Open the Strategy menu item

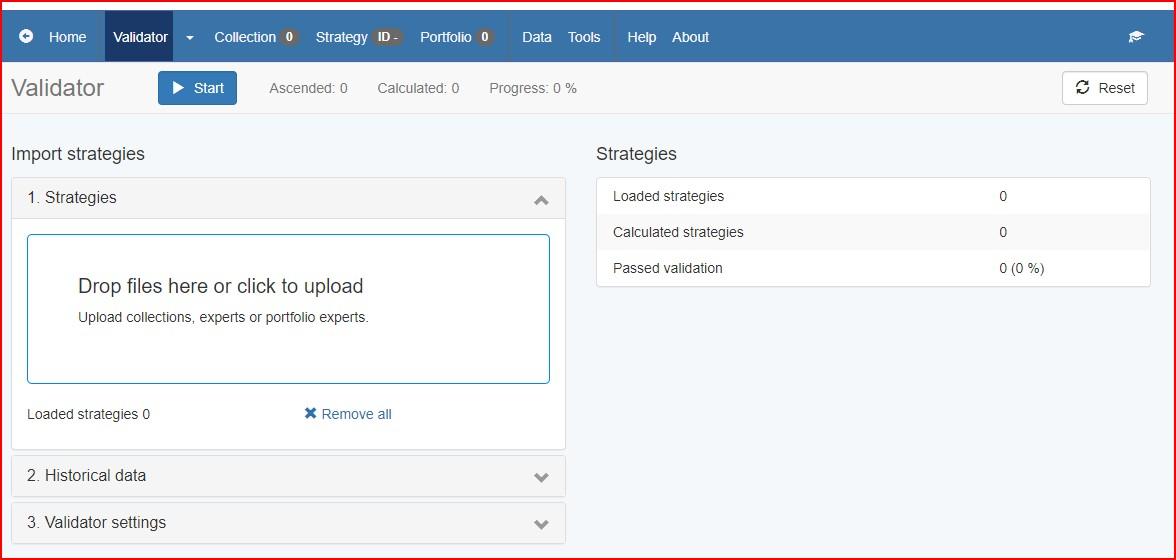point(341,37)
